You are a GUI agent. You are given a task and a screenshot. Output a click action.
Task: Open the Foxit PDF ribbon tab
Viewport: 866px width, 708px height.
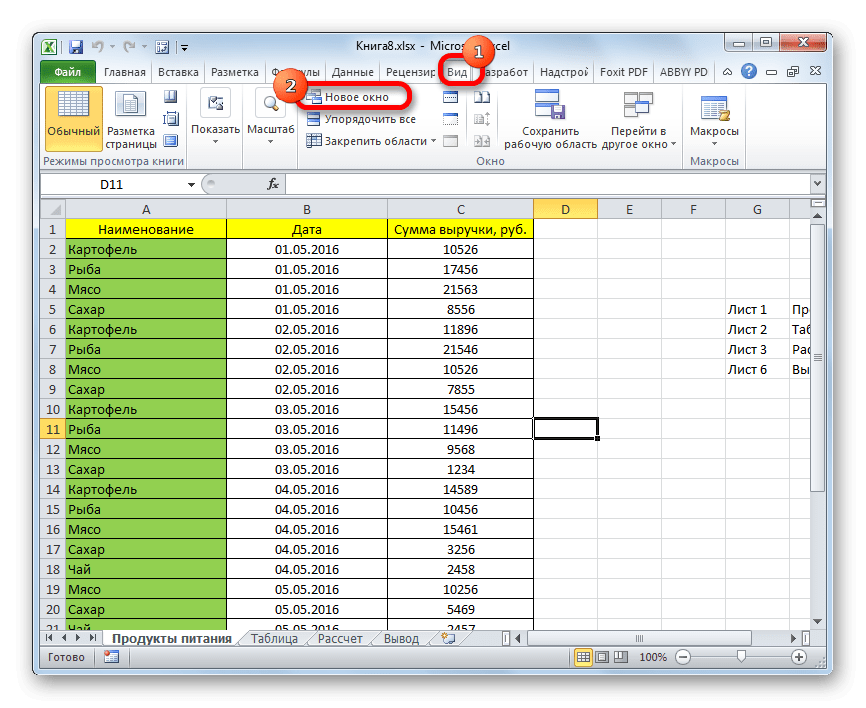point(624,72)
